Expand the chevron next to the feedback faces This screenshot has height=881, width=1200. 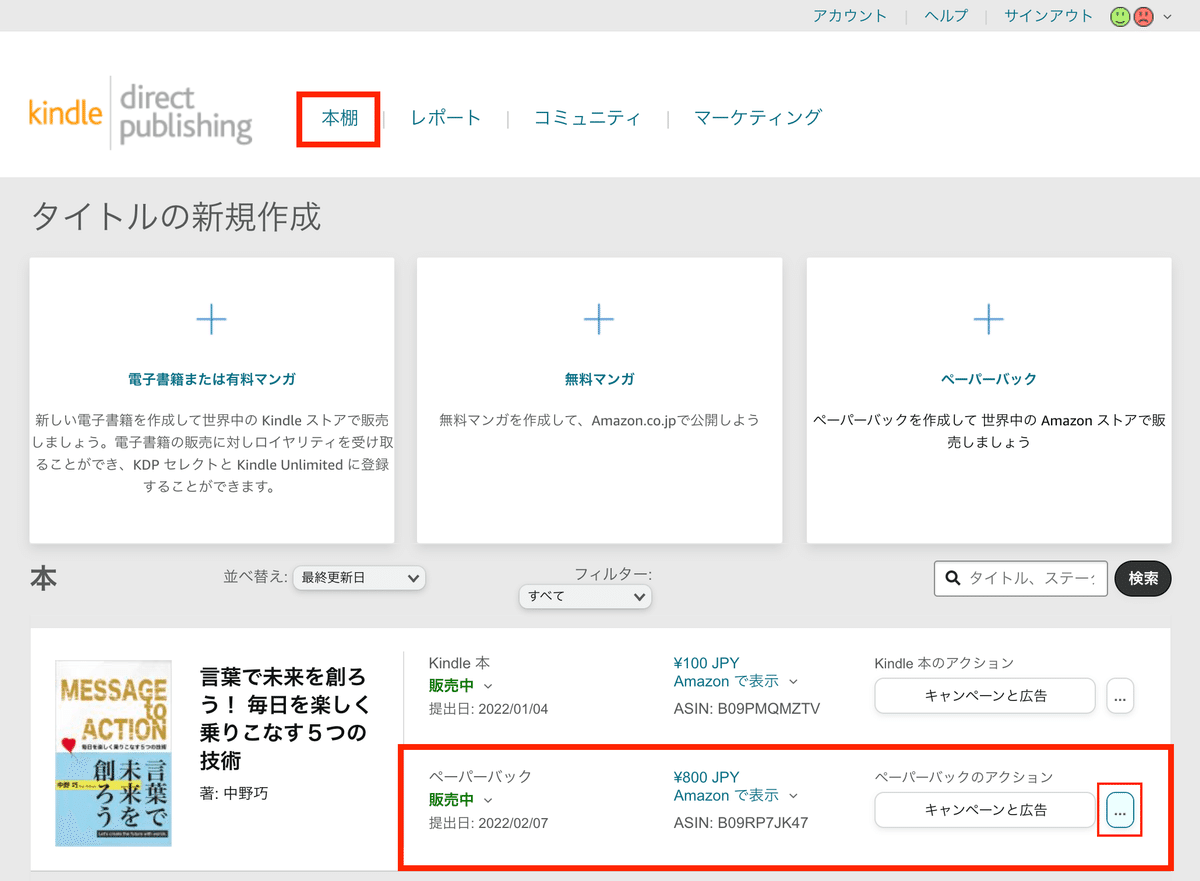1167,17
